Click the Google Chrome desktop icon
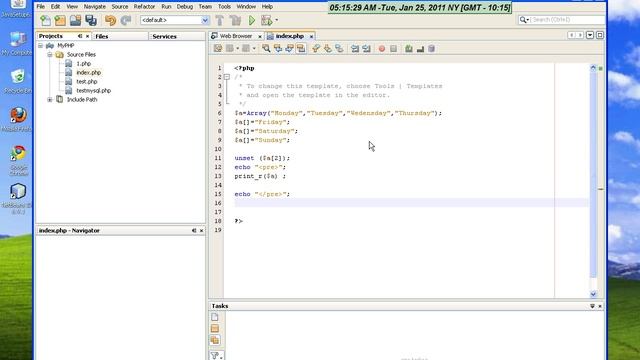This screenshot has width=640, height=360. 18,160
